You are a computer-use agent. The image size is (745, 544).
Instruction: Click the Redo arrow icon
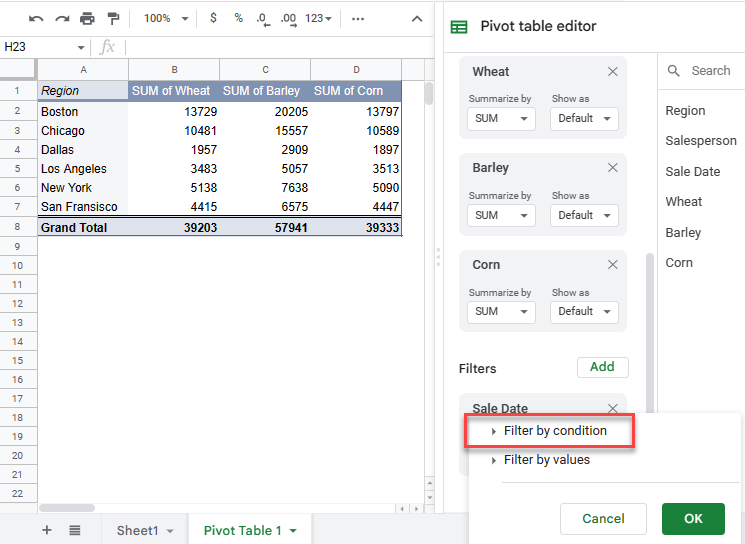[62, 18]
